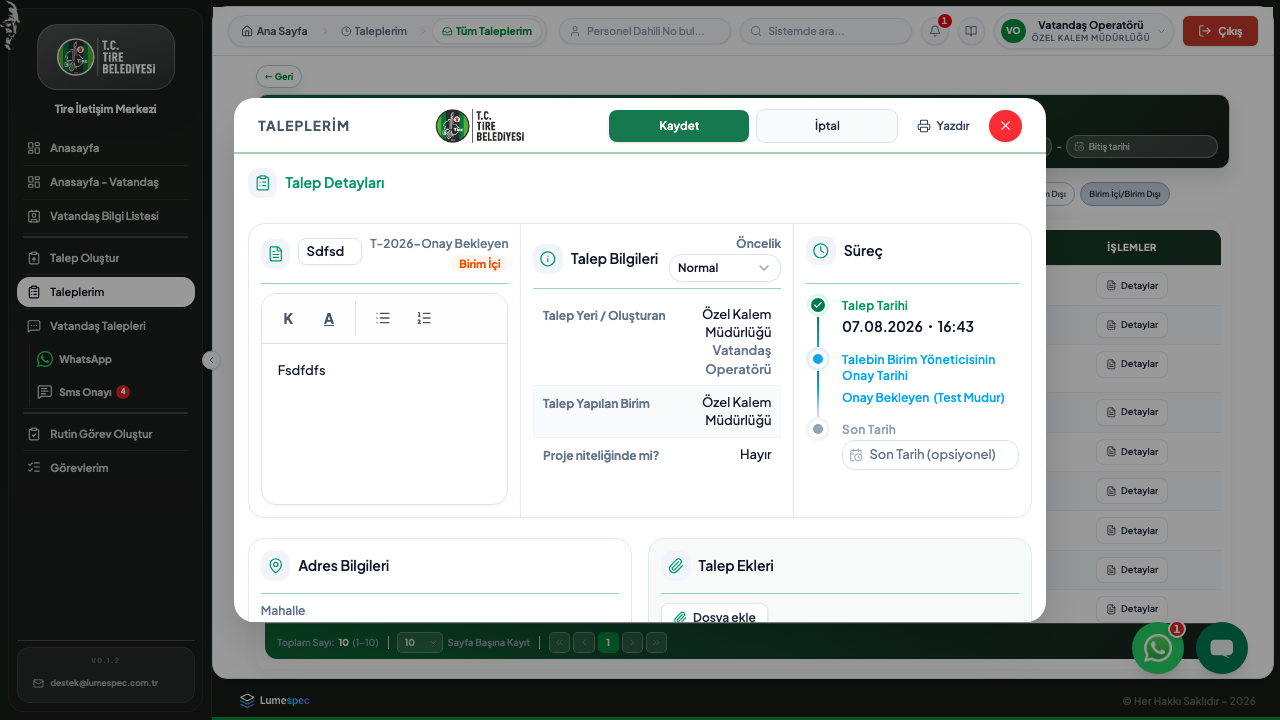
Task: Click the first Detaylar button in table
Action: [x=1132, y=286]
